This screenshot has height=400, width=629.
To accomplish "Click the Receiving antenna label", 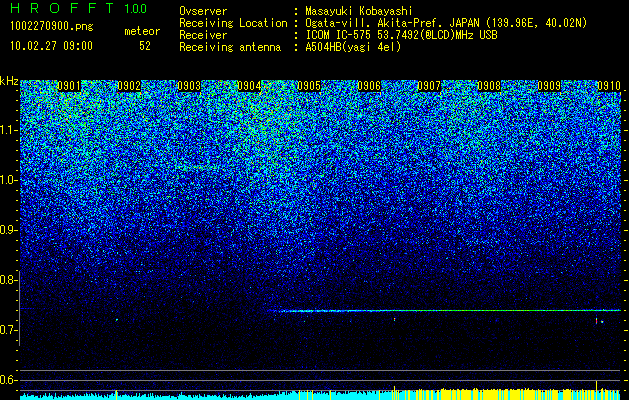I will (230, 47).
